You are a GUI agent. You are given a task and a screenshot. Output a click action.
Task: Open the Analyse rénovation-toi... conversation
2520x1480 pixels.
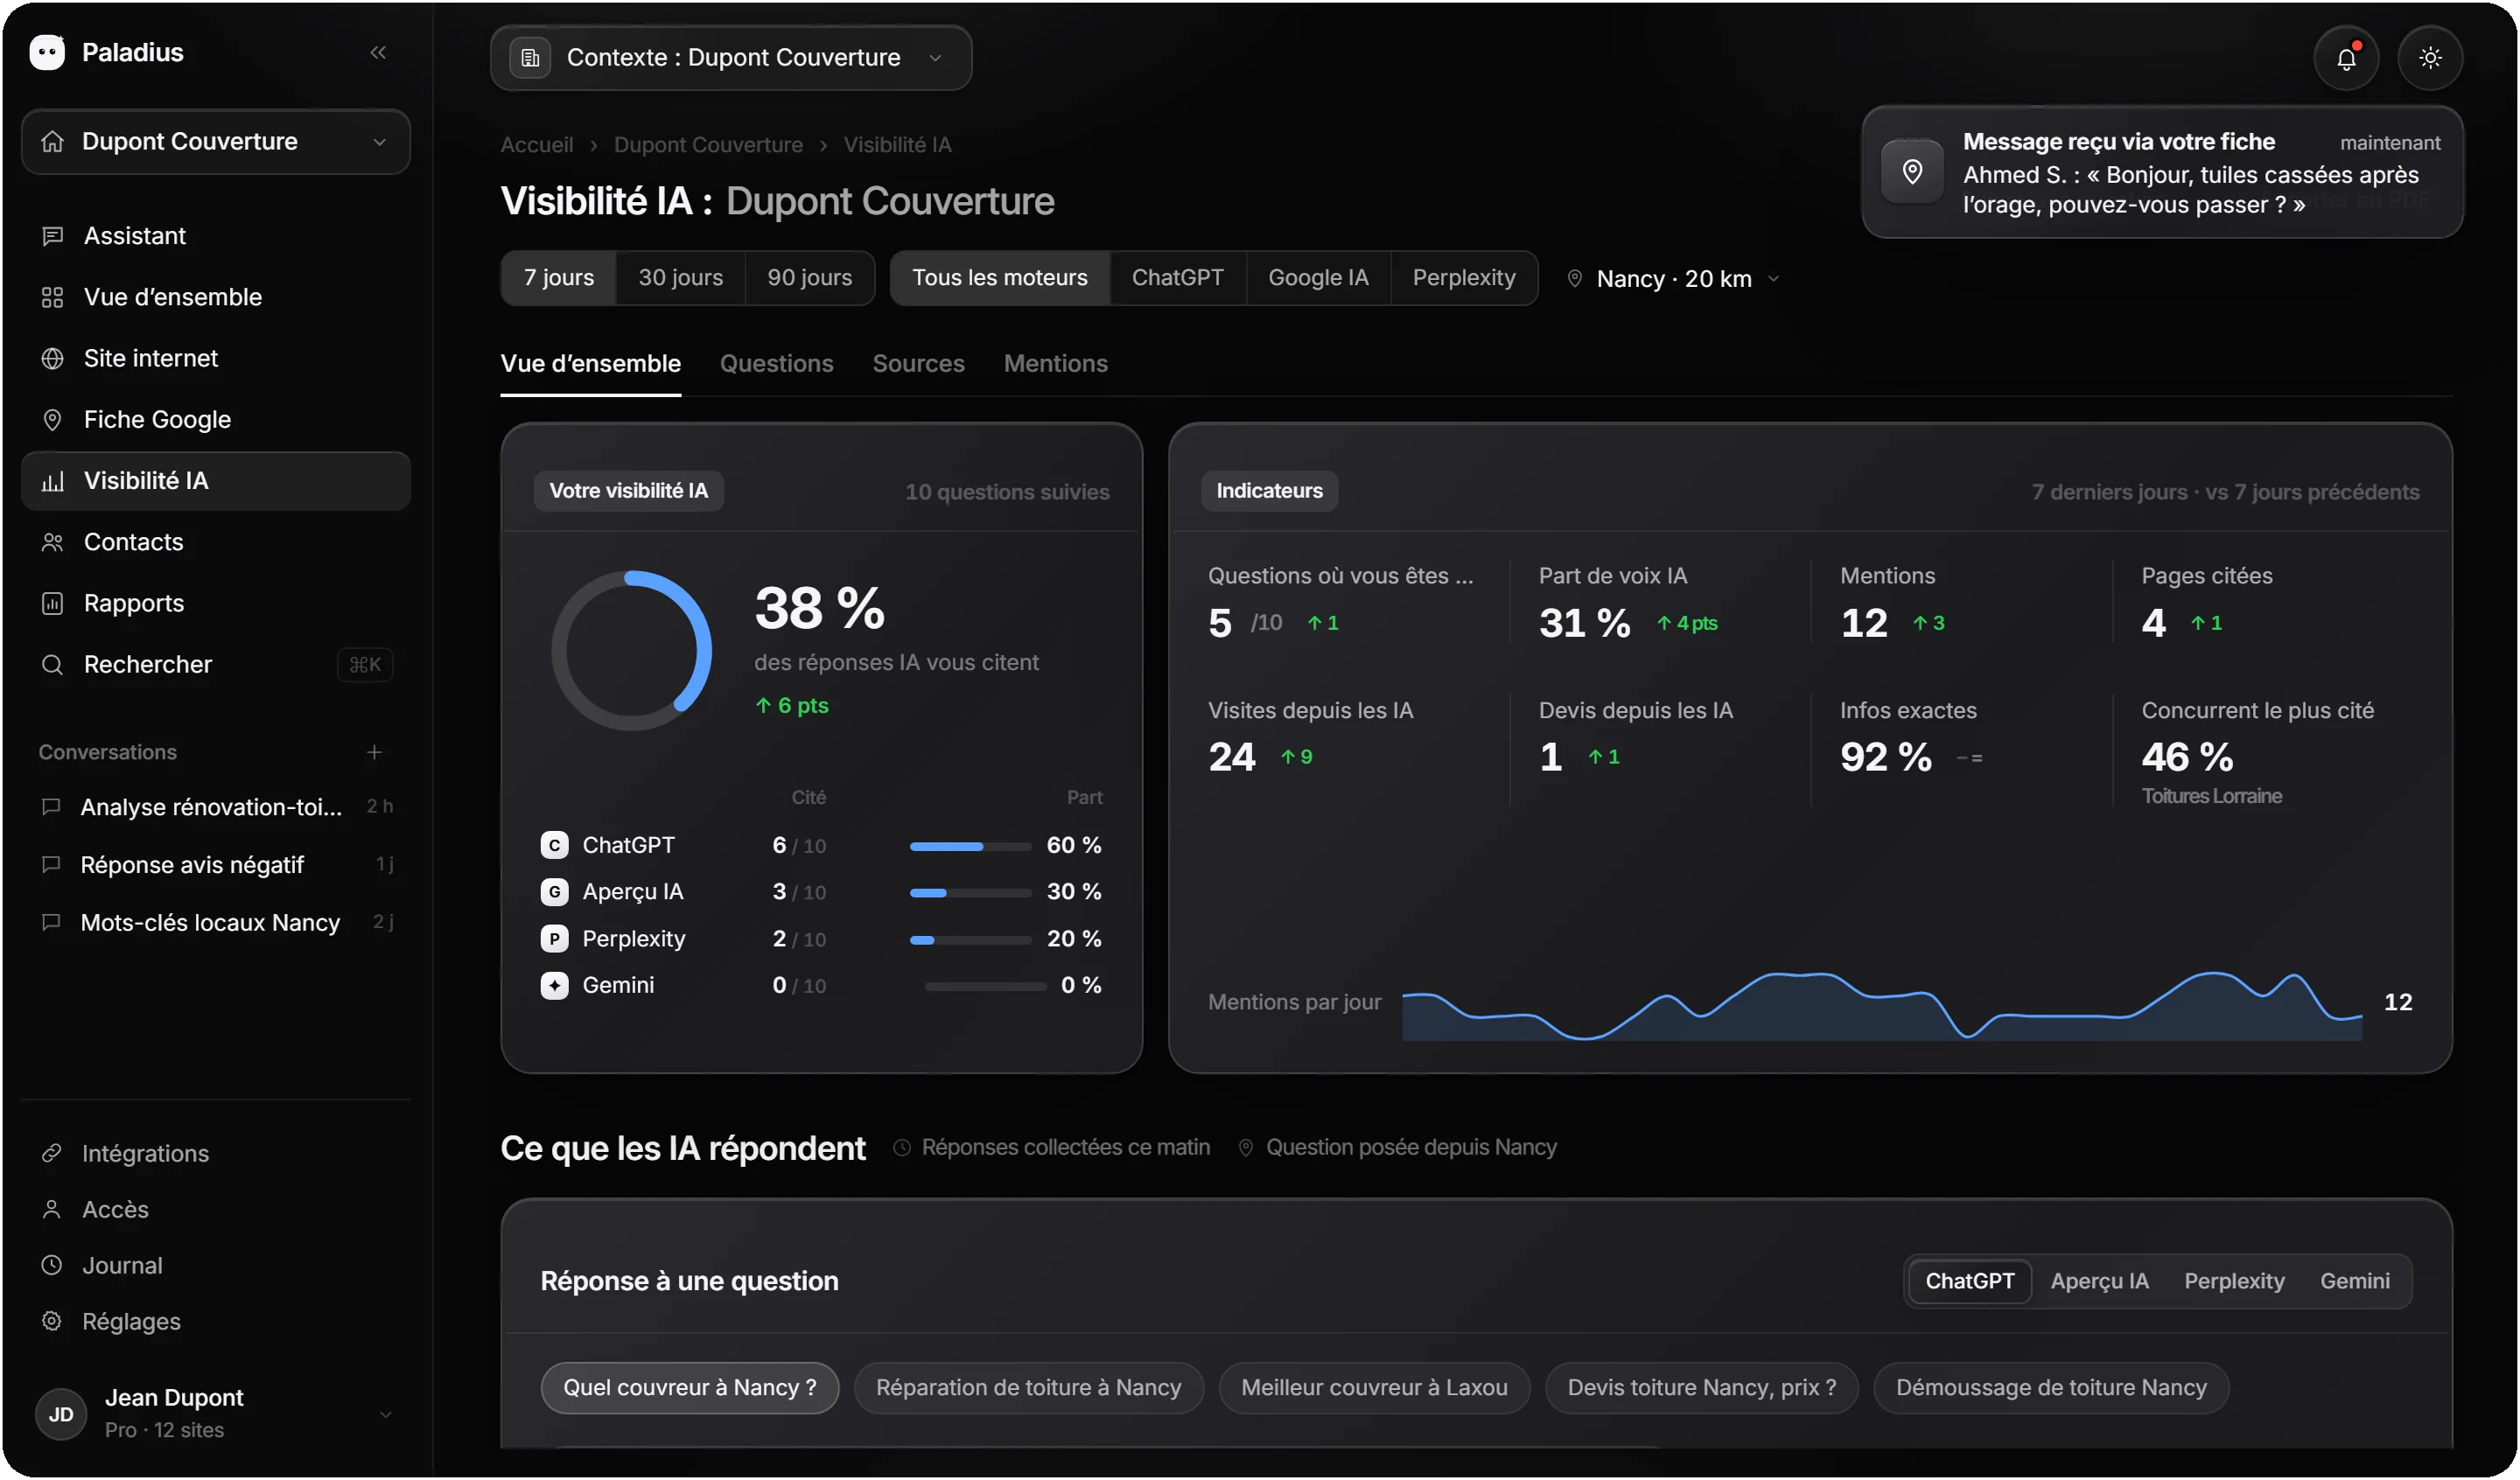[x=216, y=807]
